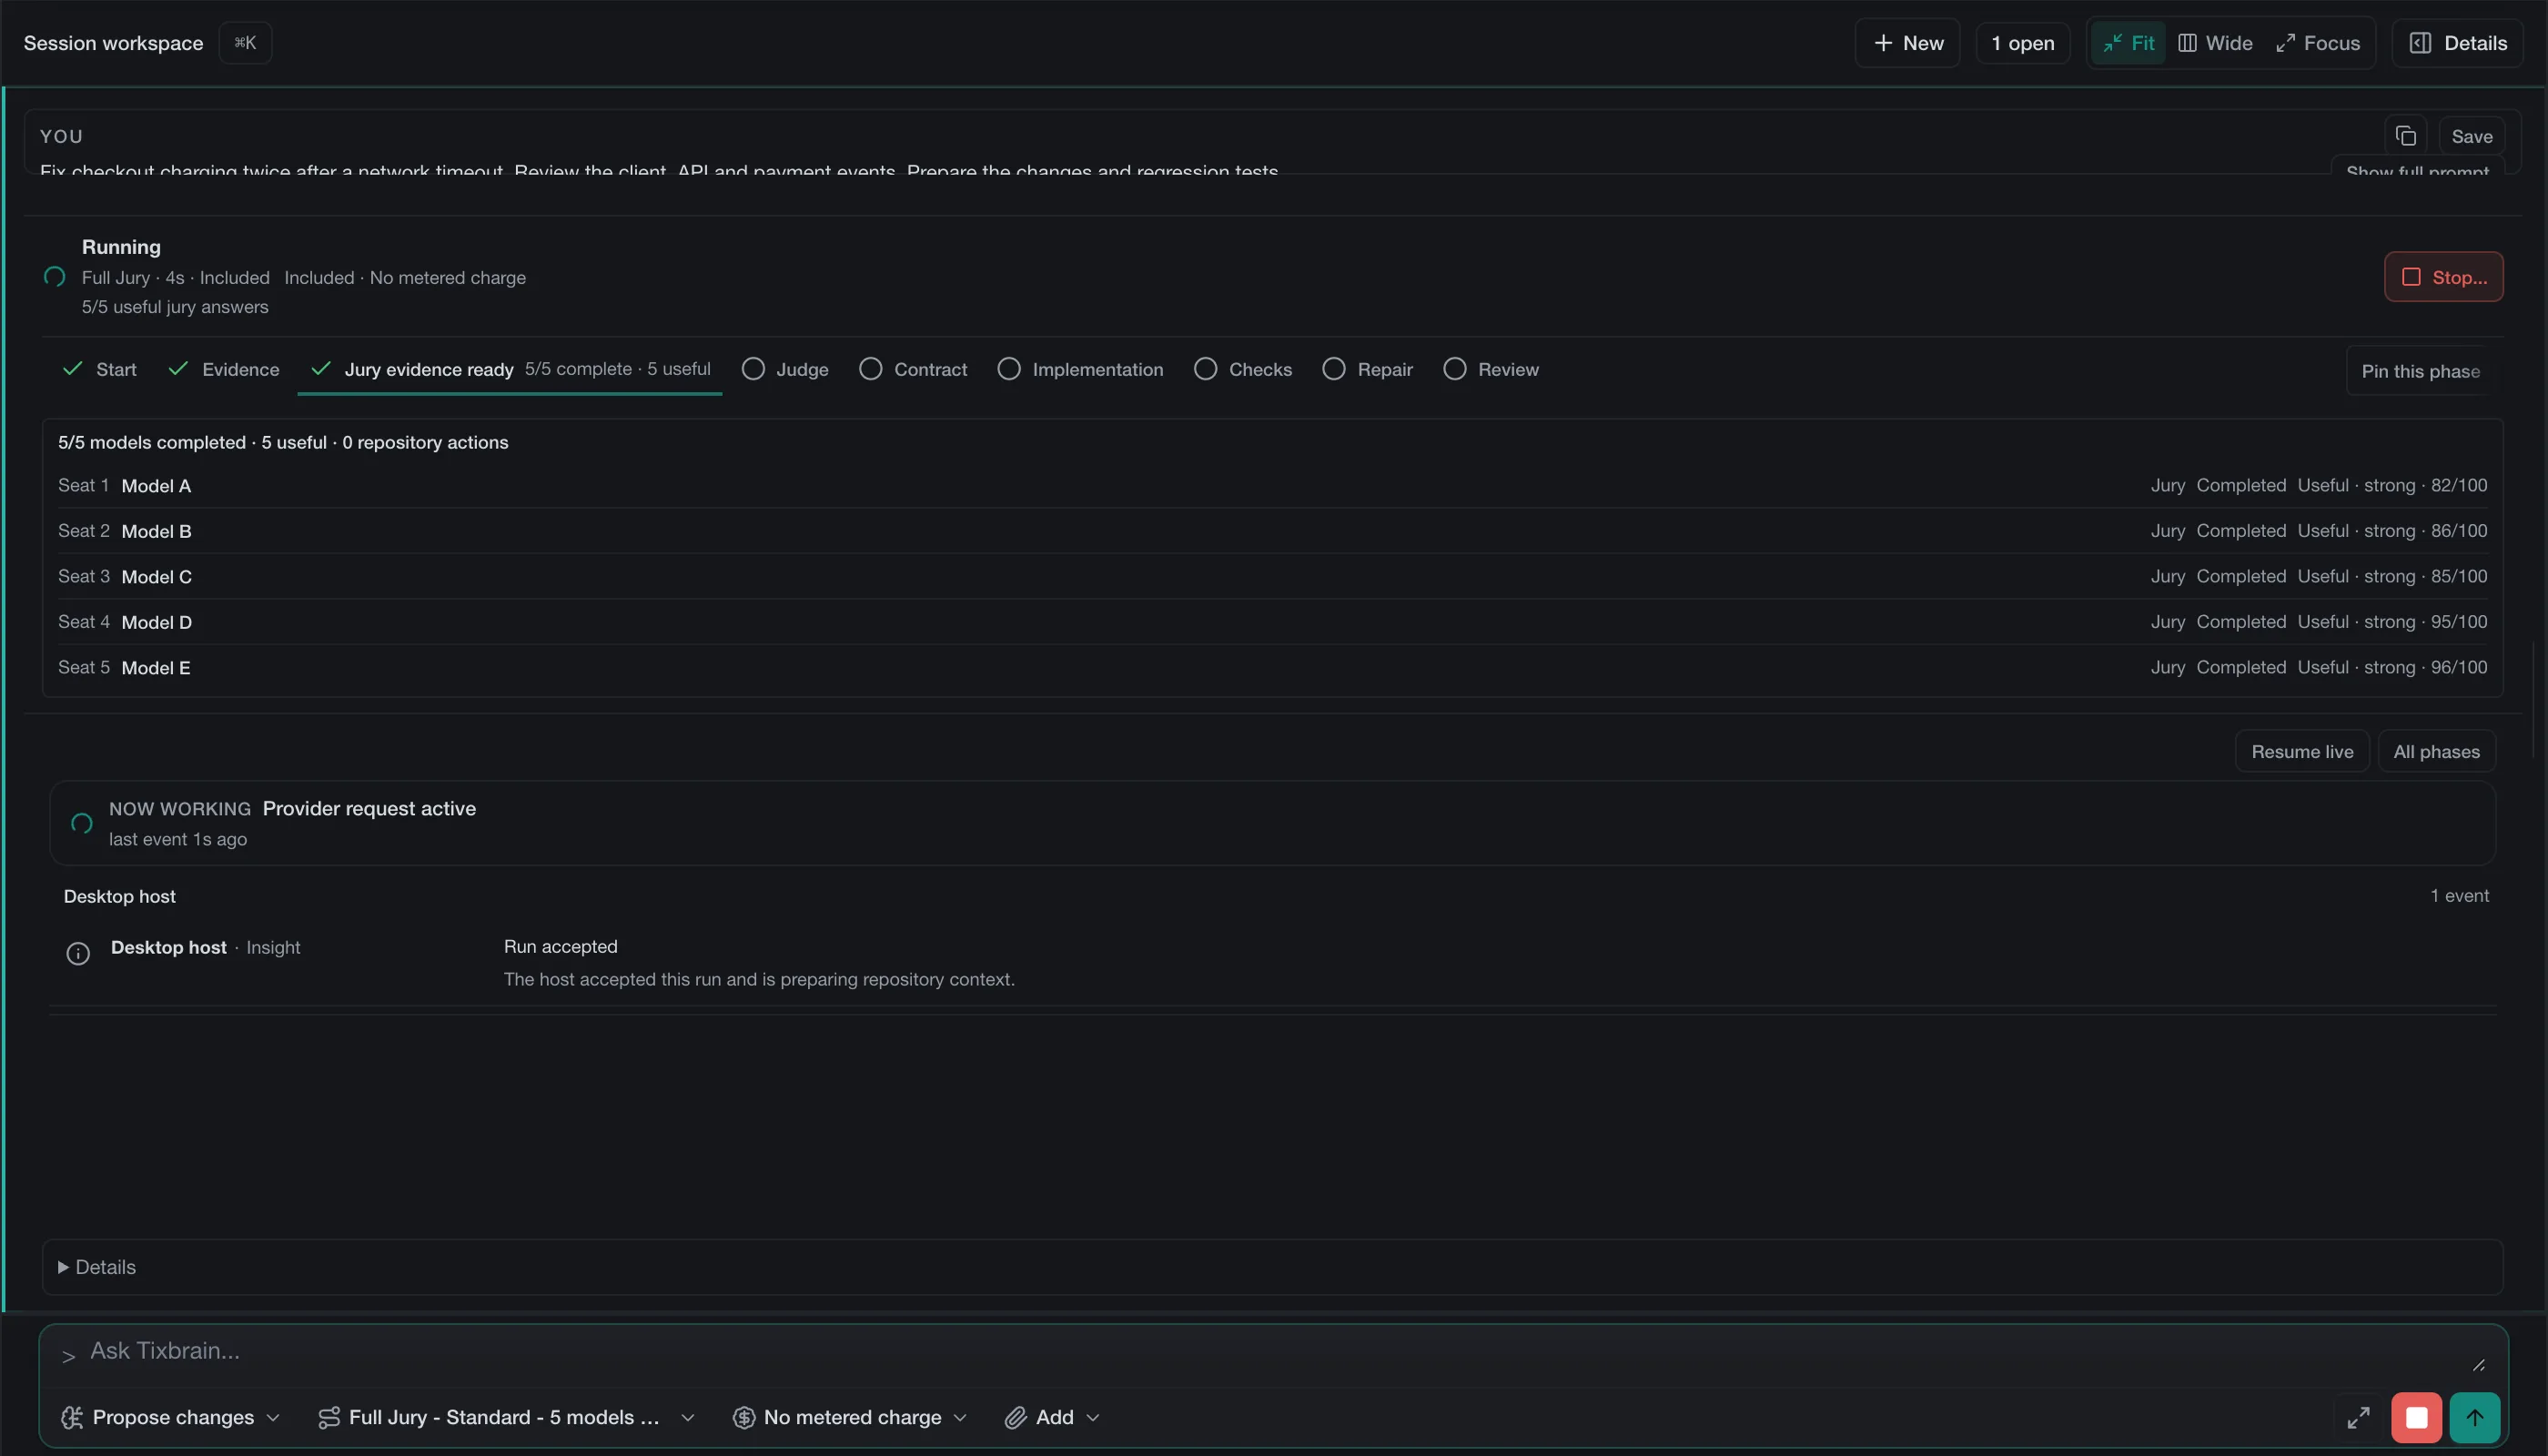Open the Checks phase
The height and width of the screenshot is (1456, 2548).
pyautogui.click(x=1243, y=369)
